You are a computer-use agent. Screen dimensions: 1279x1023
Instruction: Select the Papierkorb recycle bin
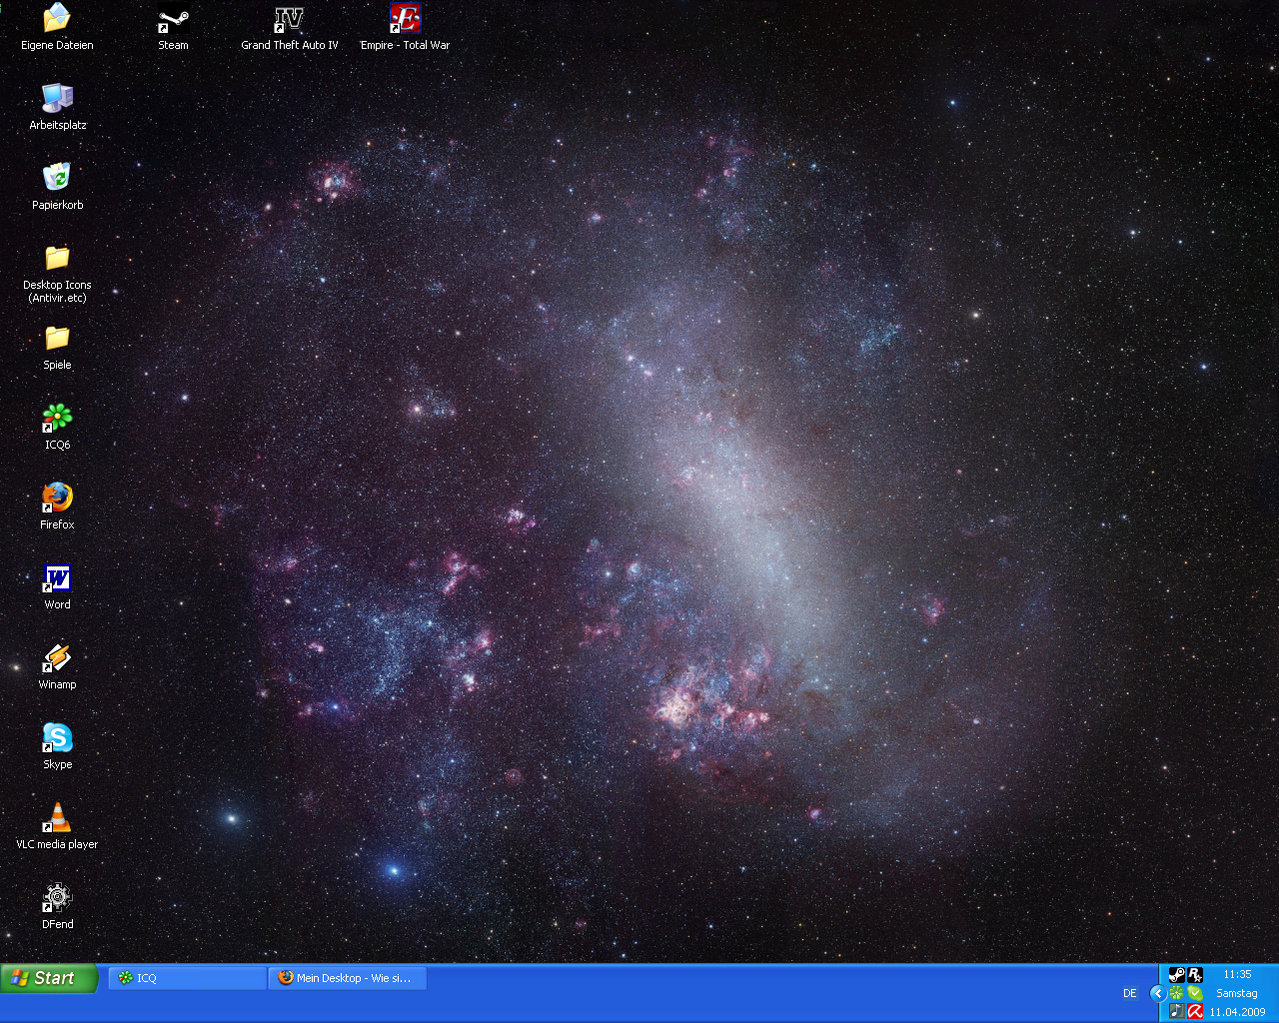57,178
